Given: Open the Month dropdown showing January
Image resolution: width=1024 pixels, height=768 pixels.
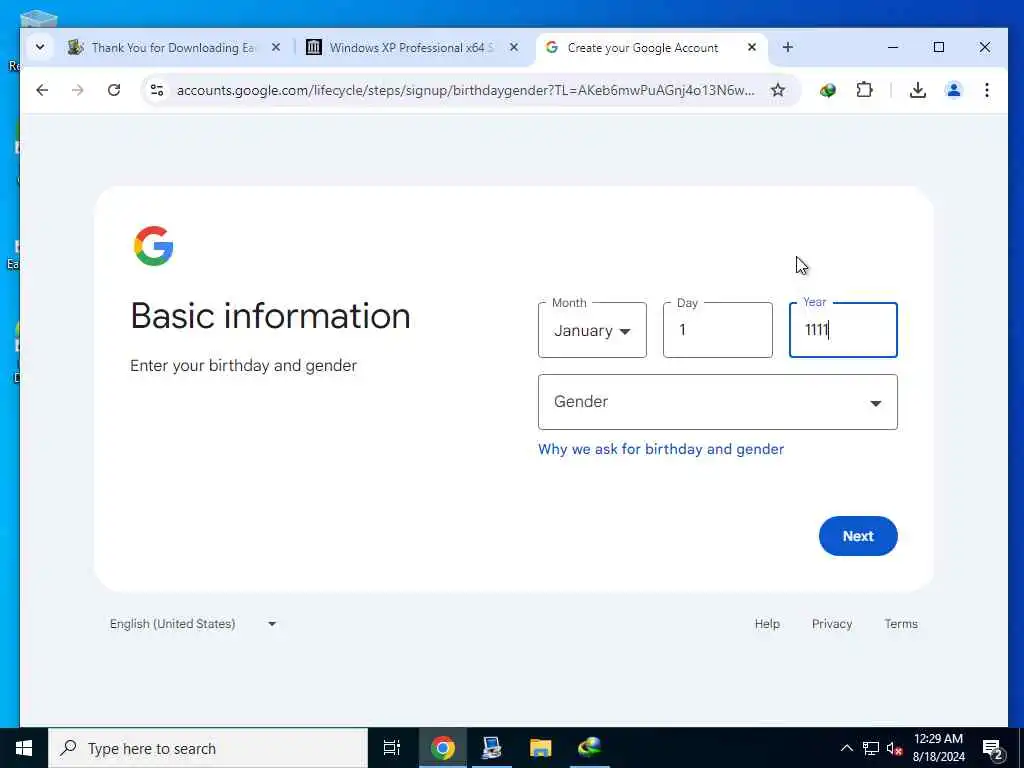Looking at the screenshot, I should [592, 330].
